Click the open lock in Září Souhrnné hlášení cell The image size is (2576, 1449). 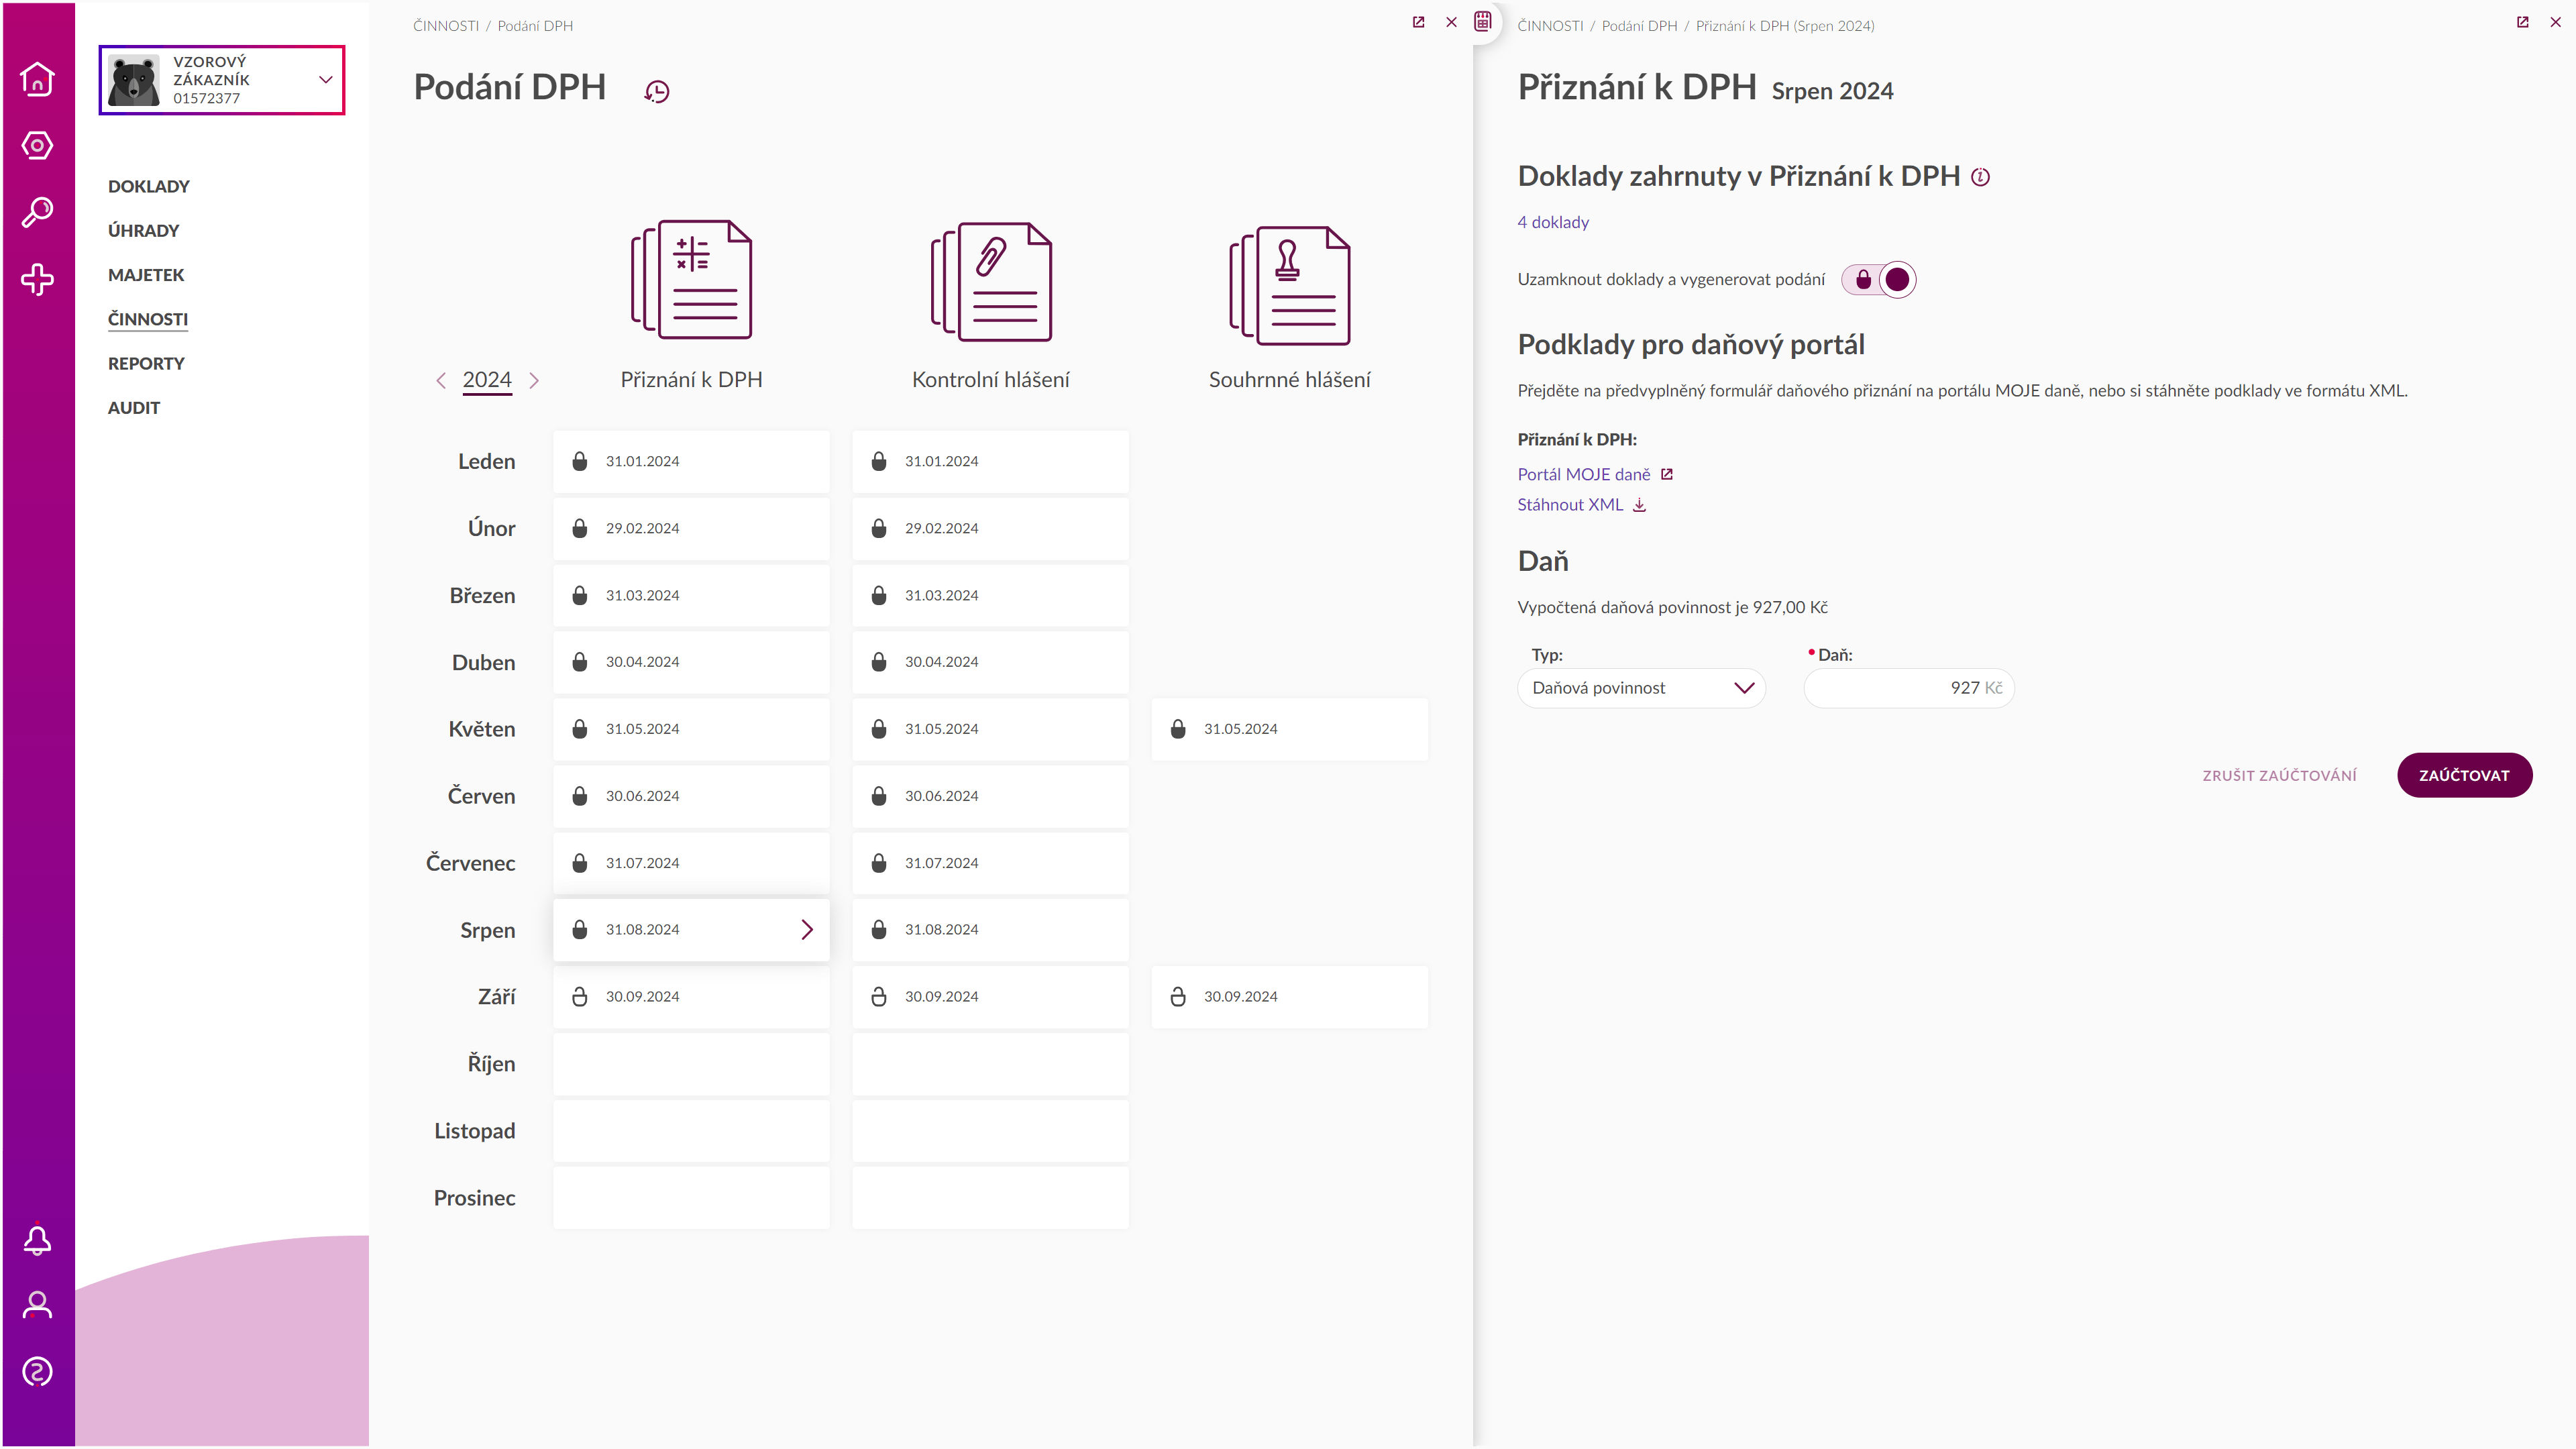pos(1178,996)
